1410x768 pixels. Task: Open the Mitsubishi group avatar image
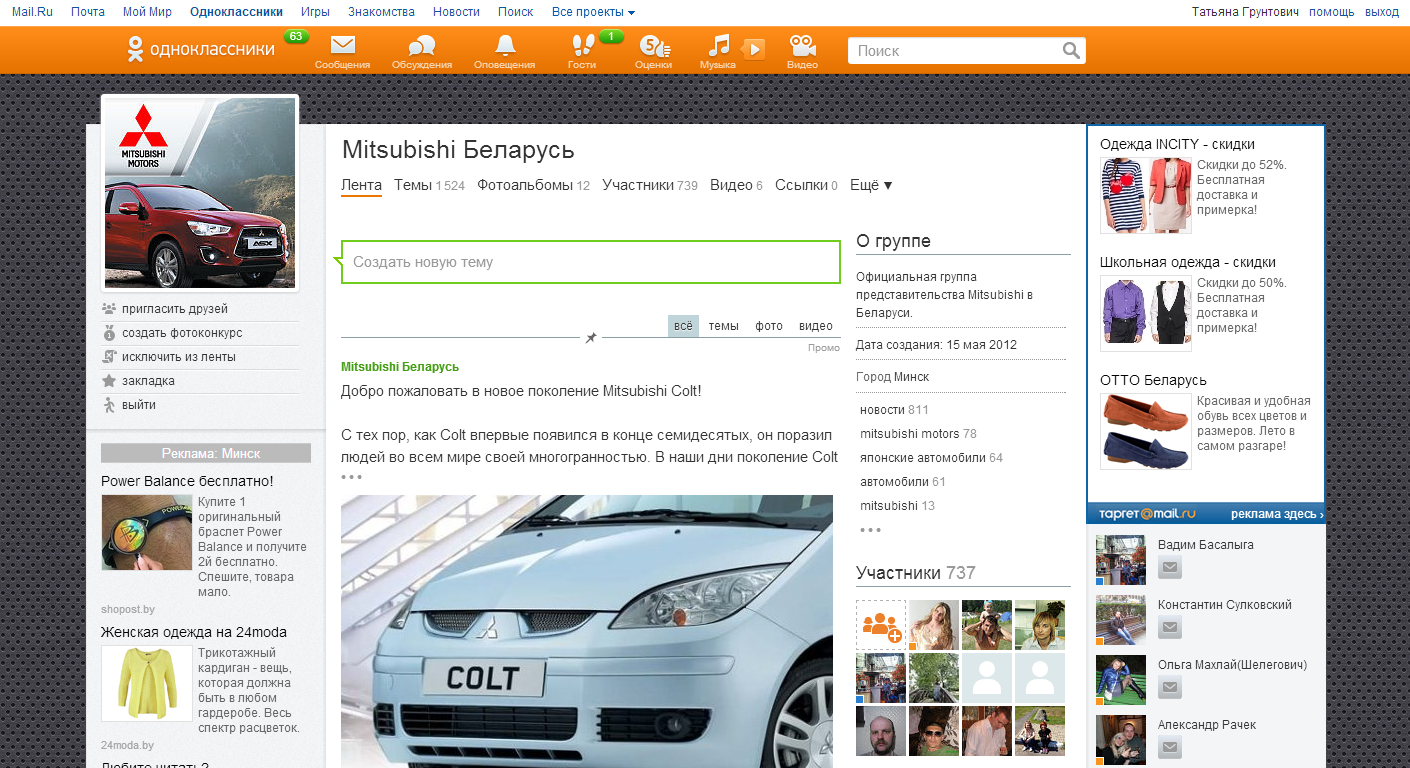pos(200,193)
